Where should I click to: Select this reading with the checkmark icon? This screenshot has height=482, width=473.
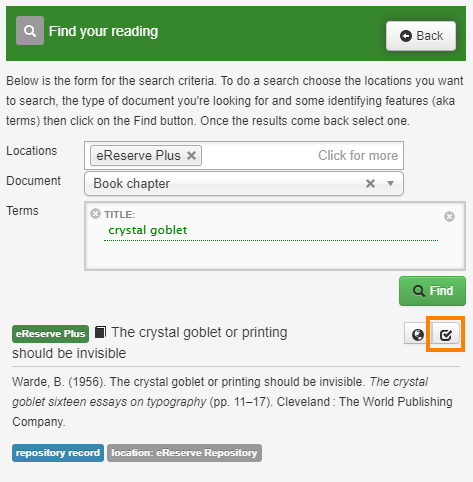click(445, 334)
